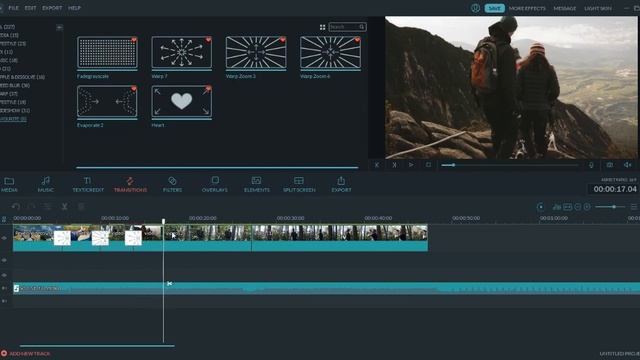Select the Ripple & Dissolve (18) category
Viewport: 640px width, 360px height.
(22, 77)
